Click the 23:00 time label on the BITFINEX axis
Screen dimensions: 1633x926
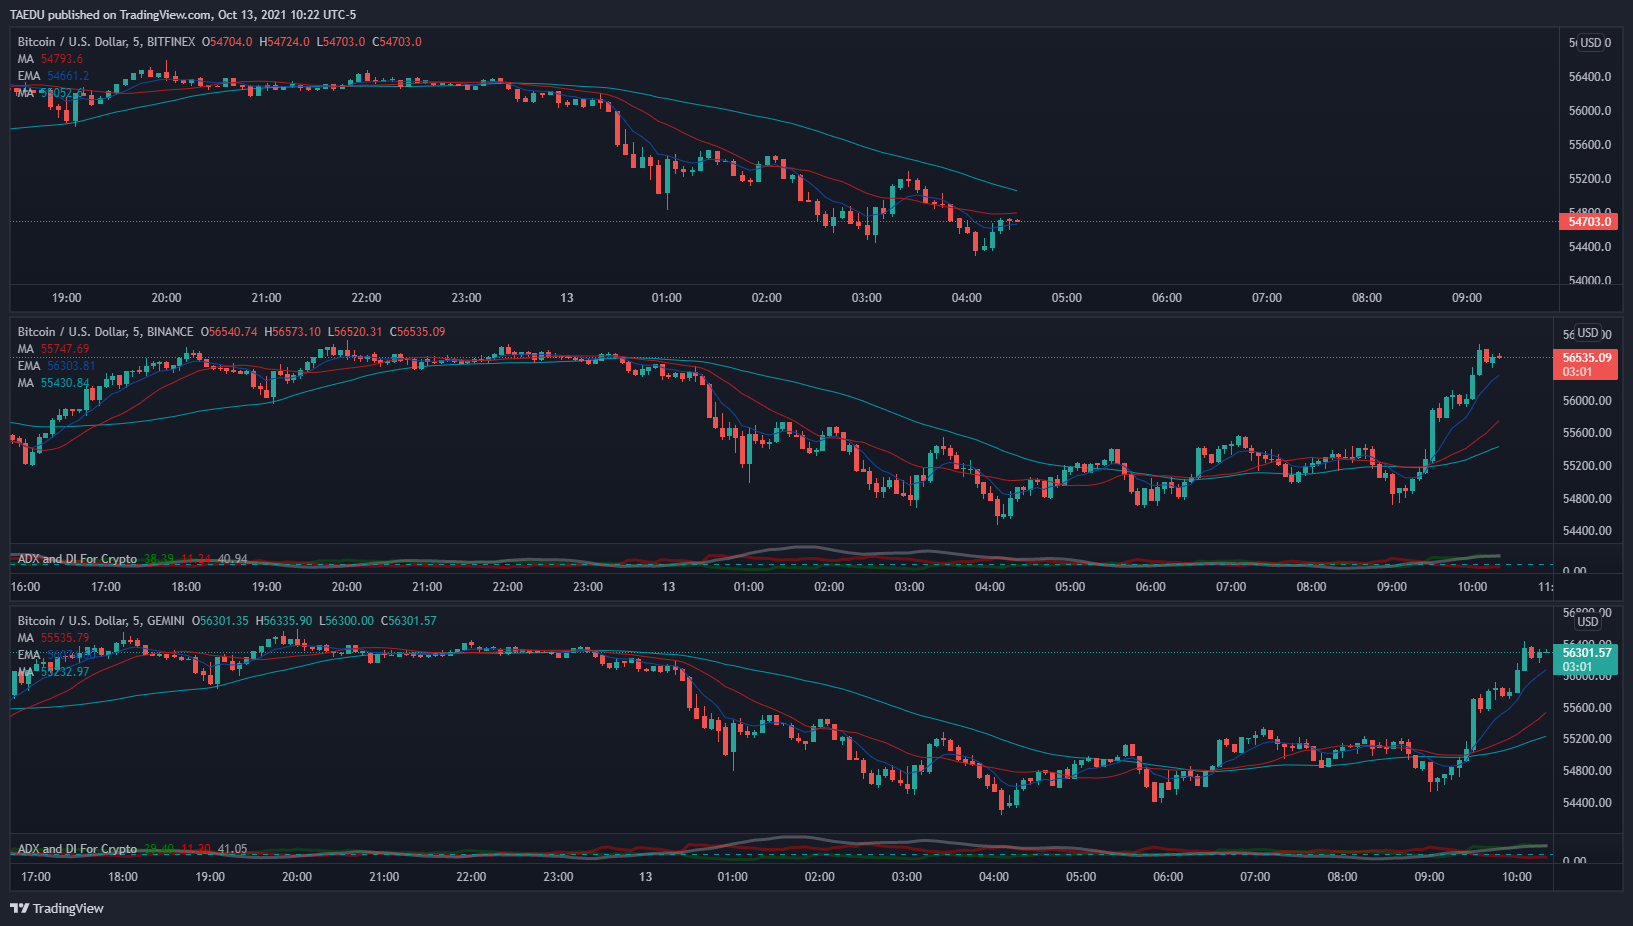pyautogui.click(x=467, y=298)
